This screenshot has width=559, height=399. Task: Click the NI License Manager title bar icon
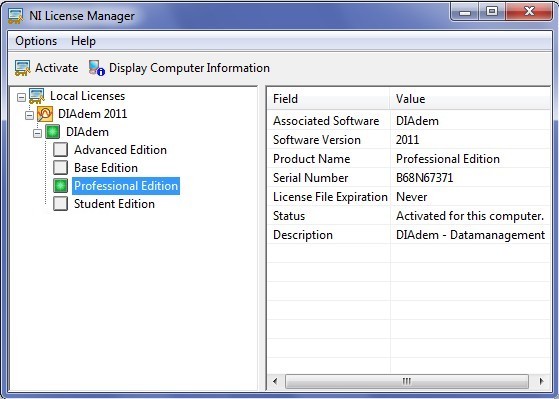(15, 16)
